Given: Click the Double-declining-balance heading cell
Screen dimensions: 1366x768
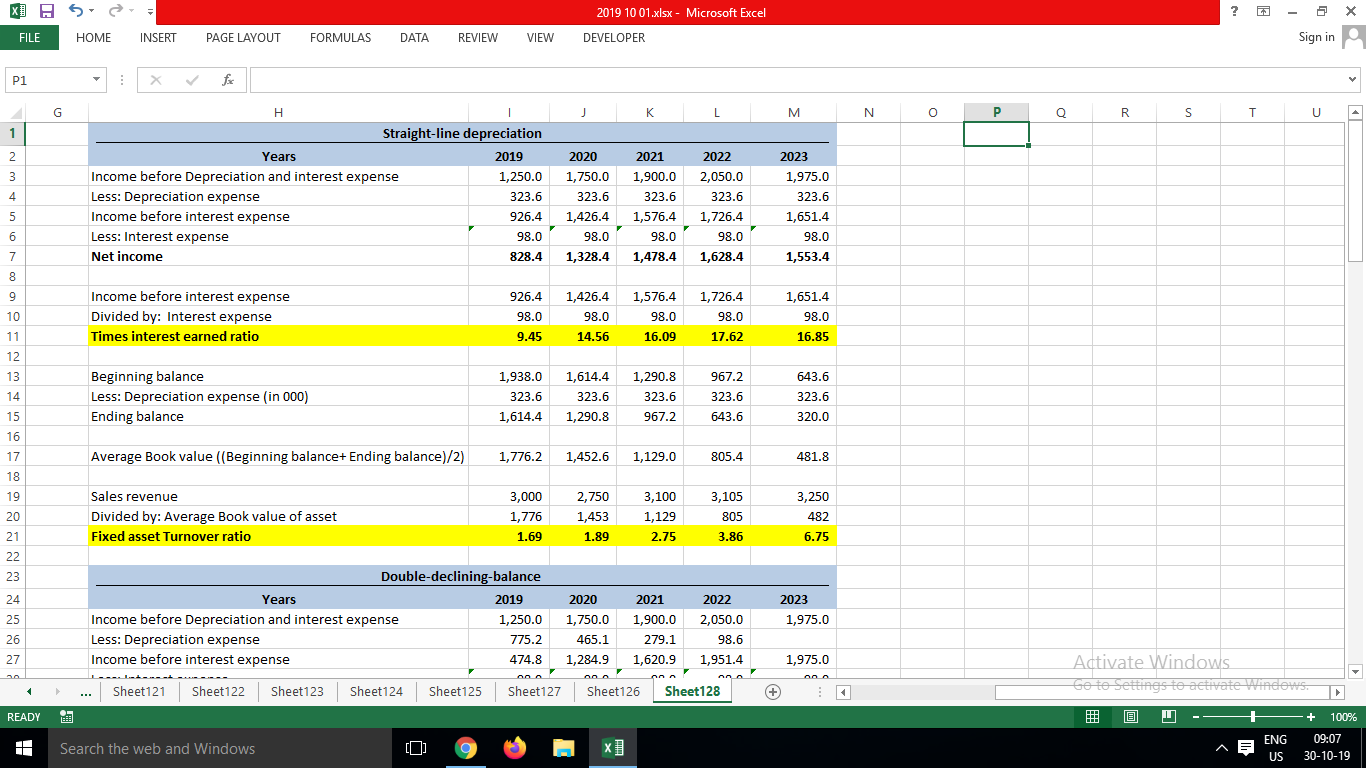Looking at the screenshot, I should [x=462, y=576].
